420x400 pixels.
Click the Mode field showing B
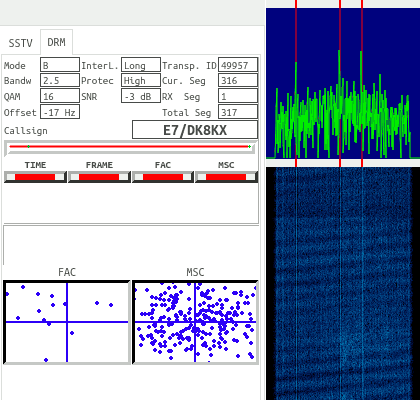pyautogui.click(x=60, y=65)
